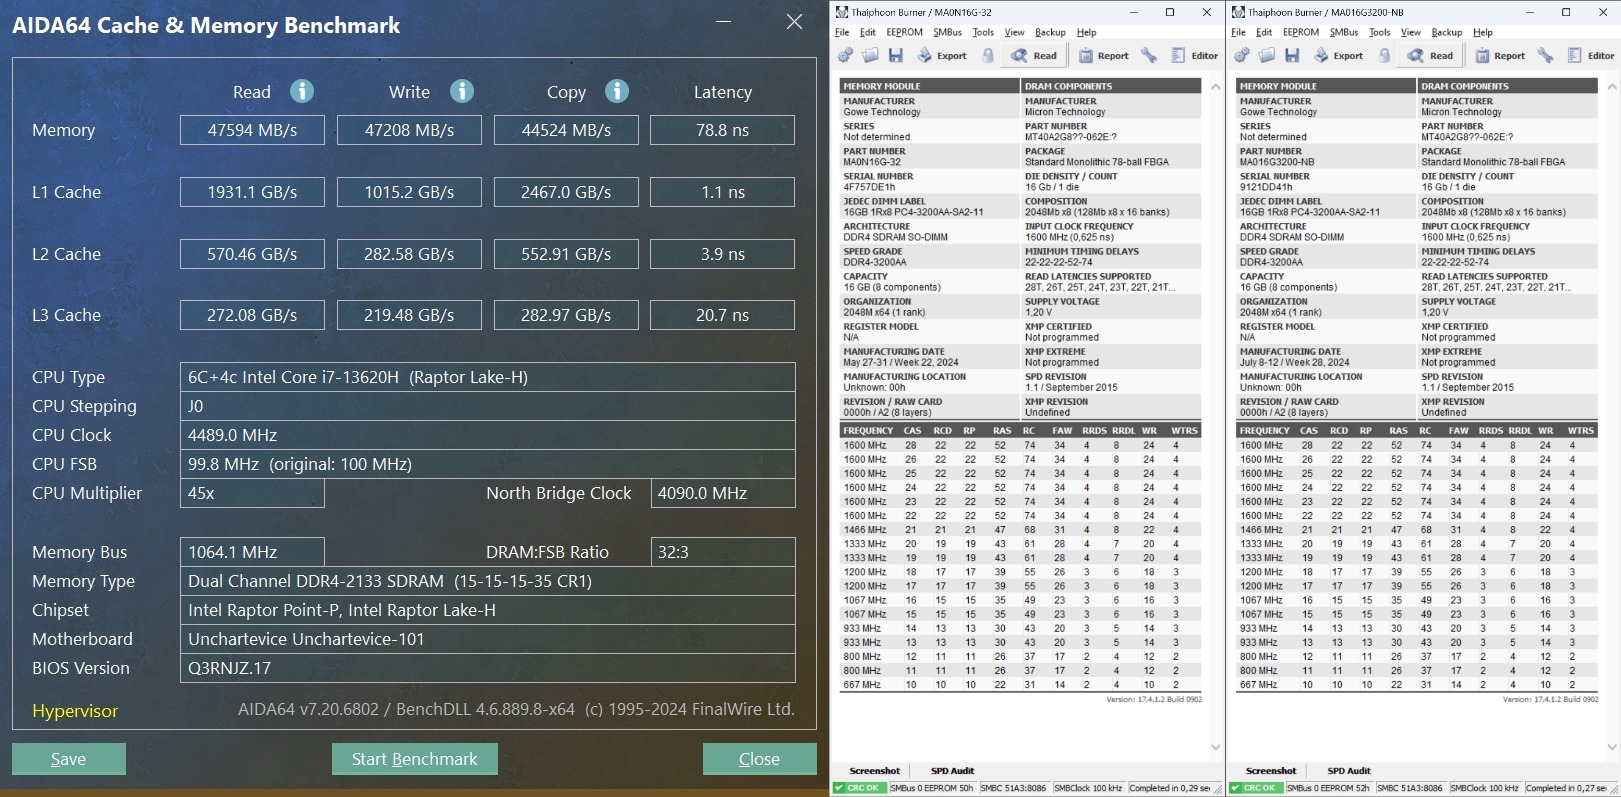Viewport: 1621px width, 797px height.
Task: Click open-folder icon in MA0N16G-32 window toolbar
Action: pyautogui.click(x=870, y=56)
